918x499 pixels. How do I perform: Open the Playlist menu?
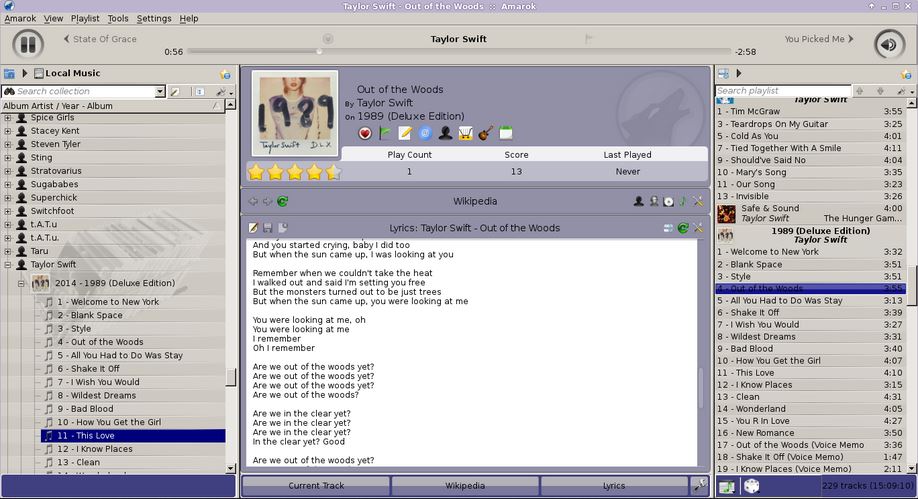pyautogui.click(x=85, y=18)
